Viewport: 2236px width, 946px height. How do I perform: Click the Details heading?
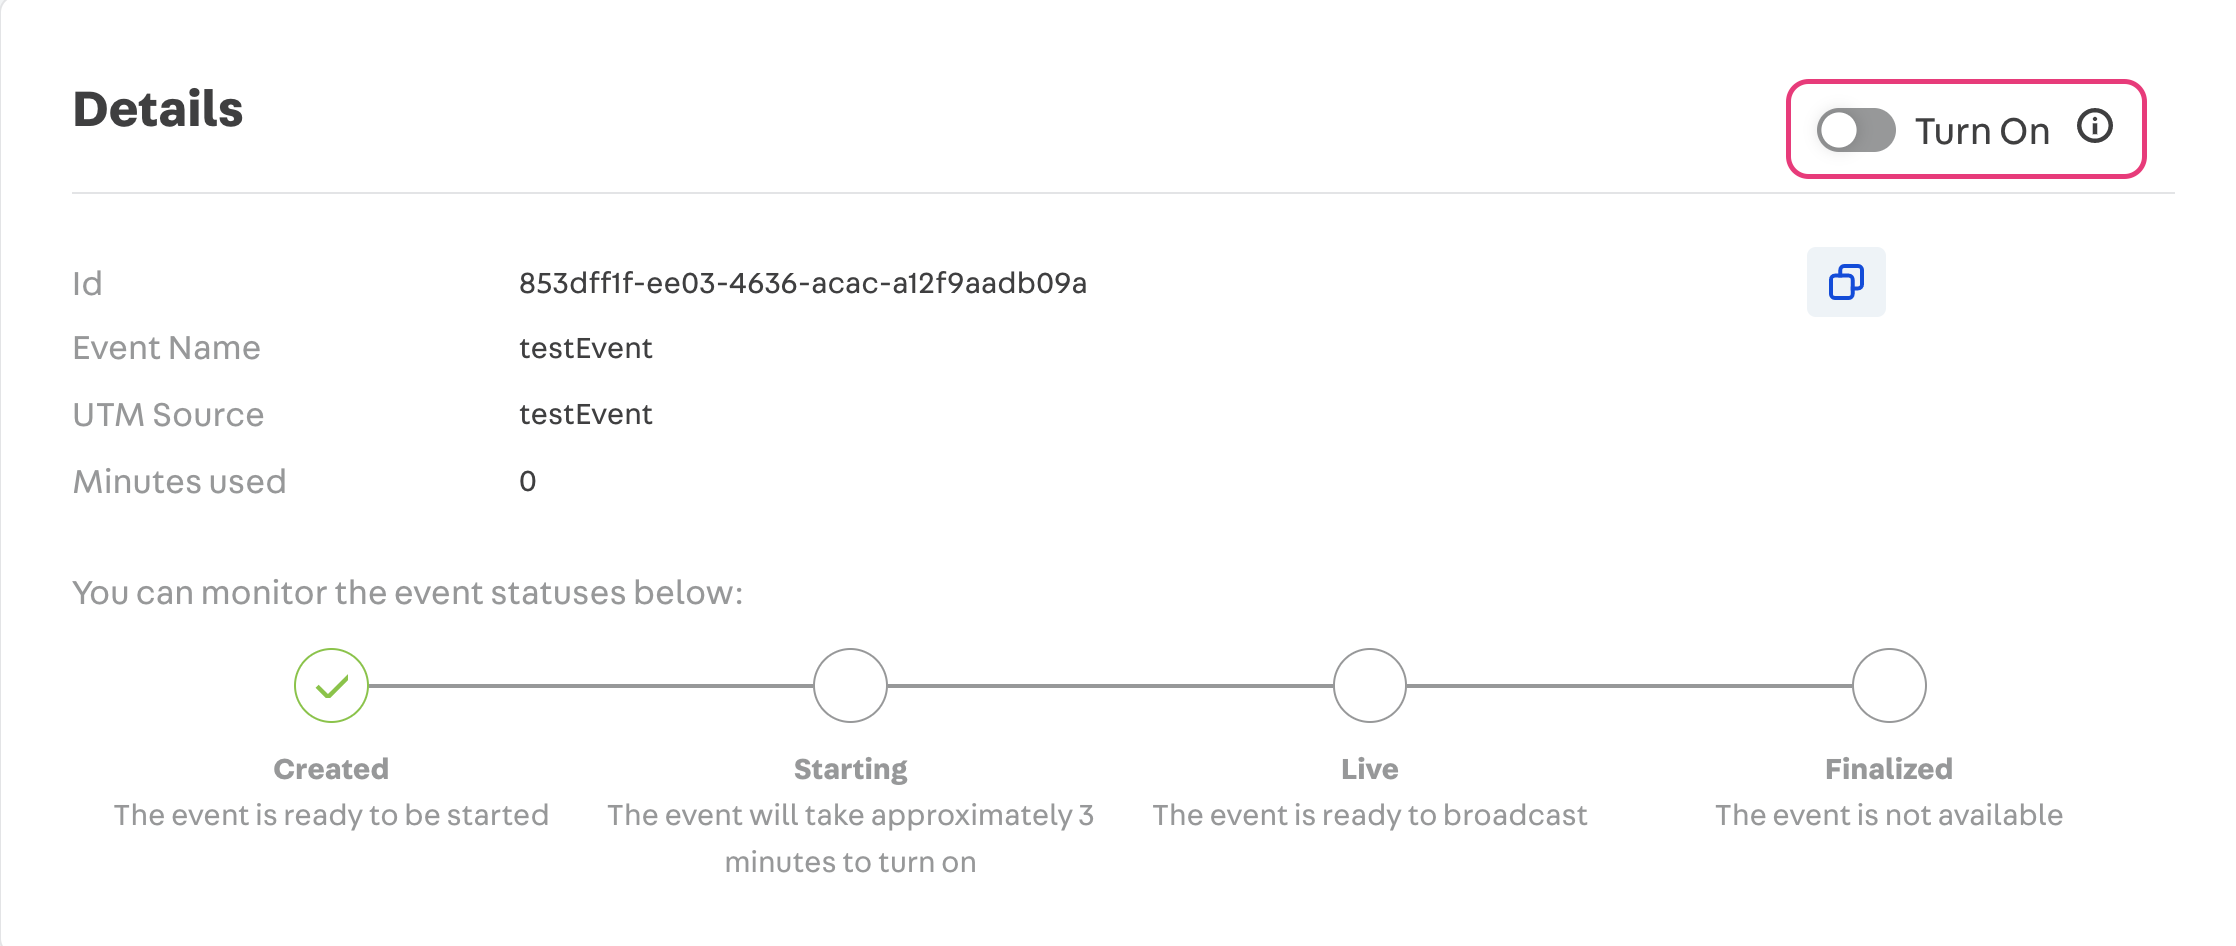(158, 109)
